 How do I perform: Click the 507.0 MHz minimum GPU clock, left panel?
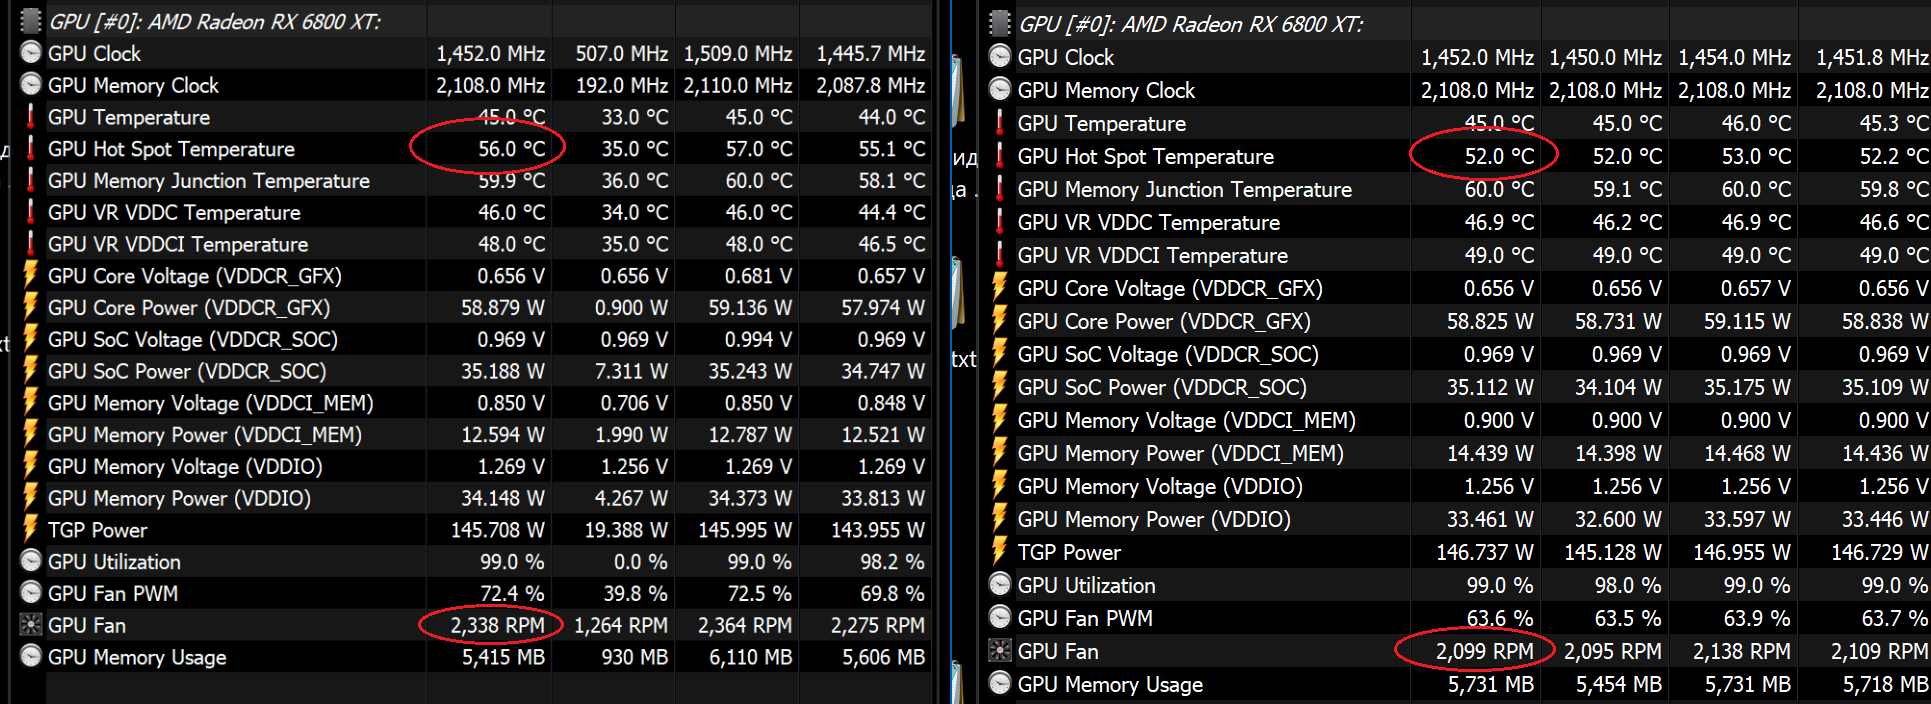pyautogui.click(x=621, y=53)
